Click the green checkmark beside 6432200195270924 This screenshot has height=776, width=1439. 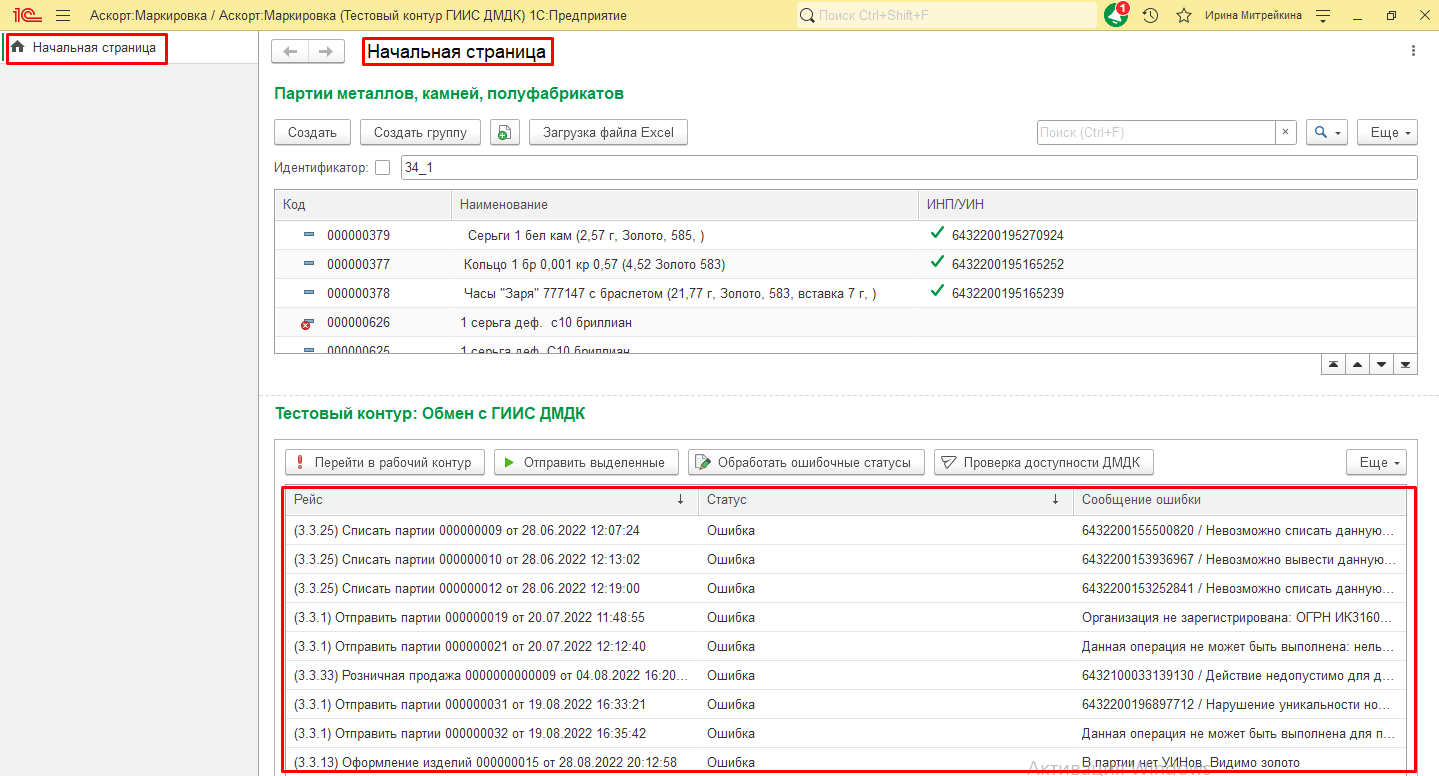pyautogui.click(x=937, y=234)
